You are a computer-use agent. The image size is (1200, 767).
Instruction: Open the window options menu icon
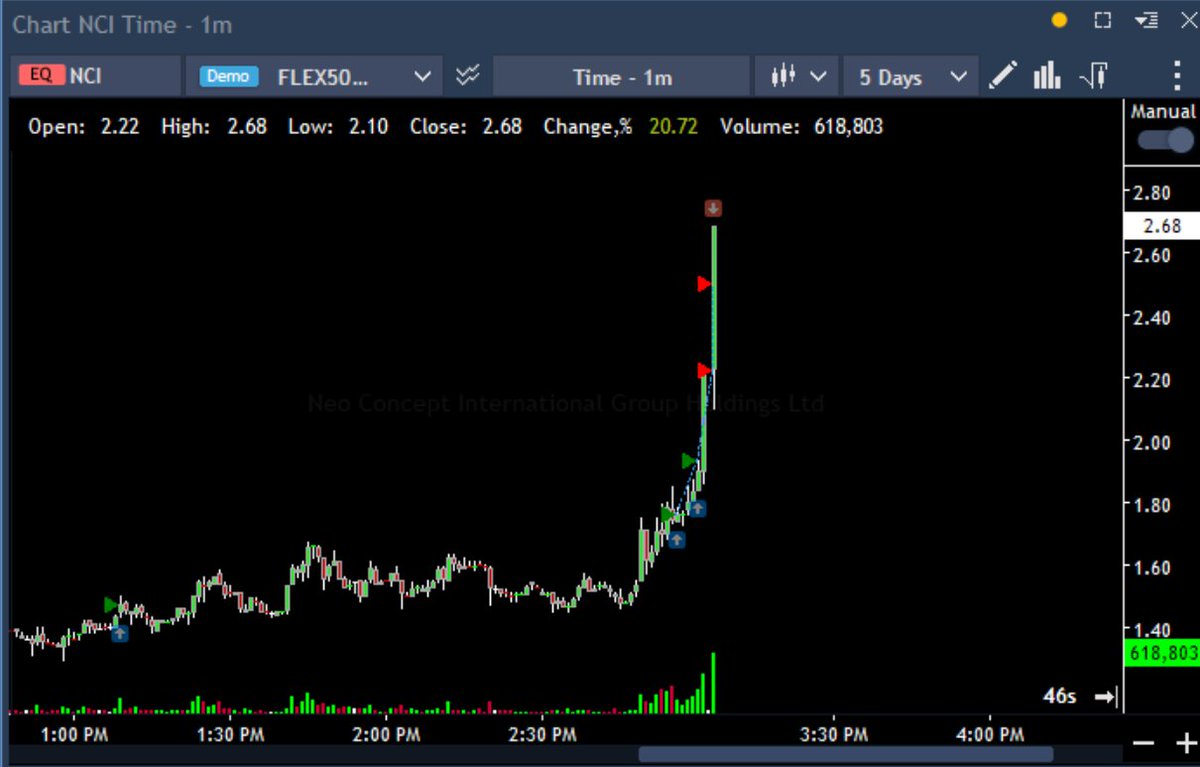point(1146,20)
